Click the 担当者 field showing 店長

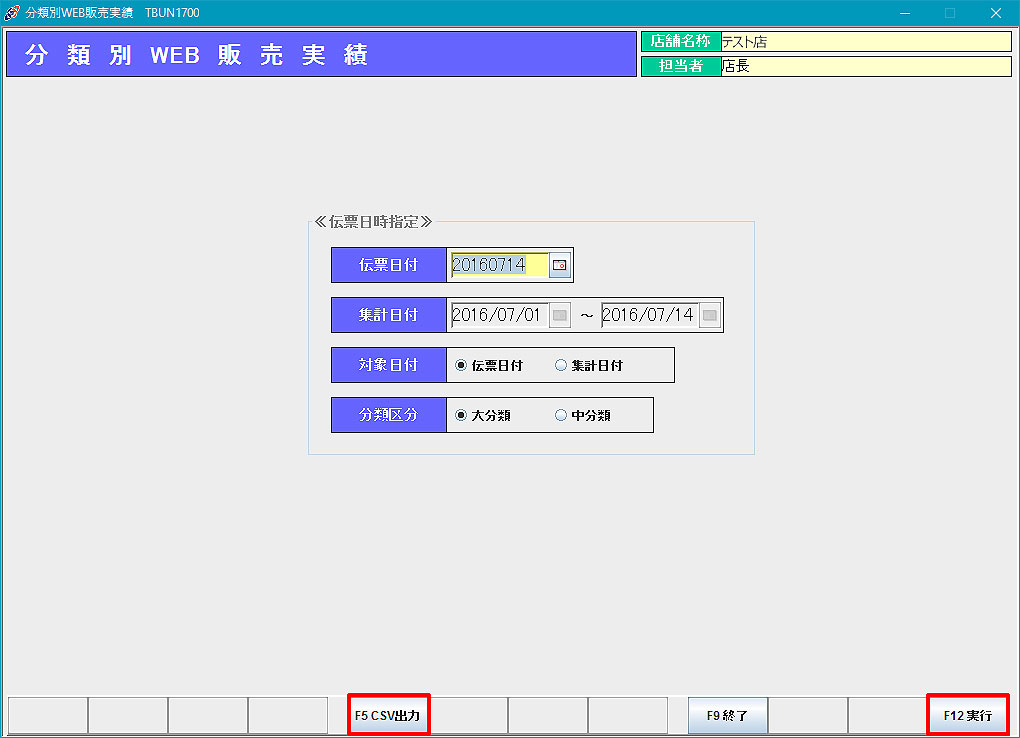(x=866, y=66)
